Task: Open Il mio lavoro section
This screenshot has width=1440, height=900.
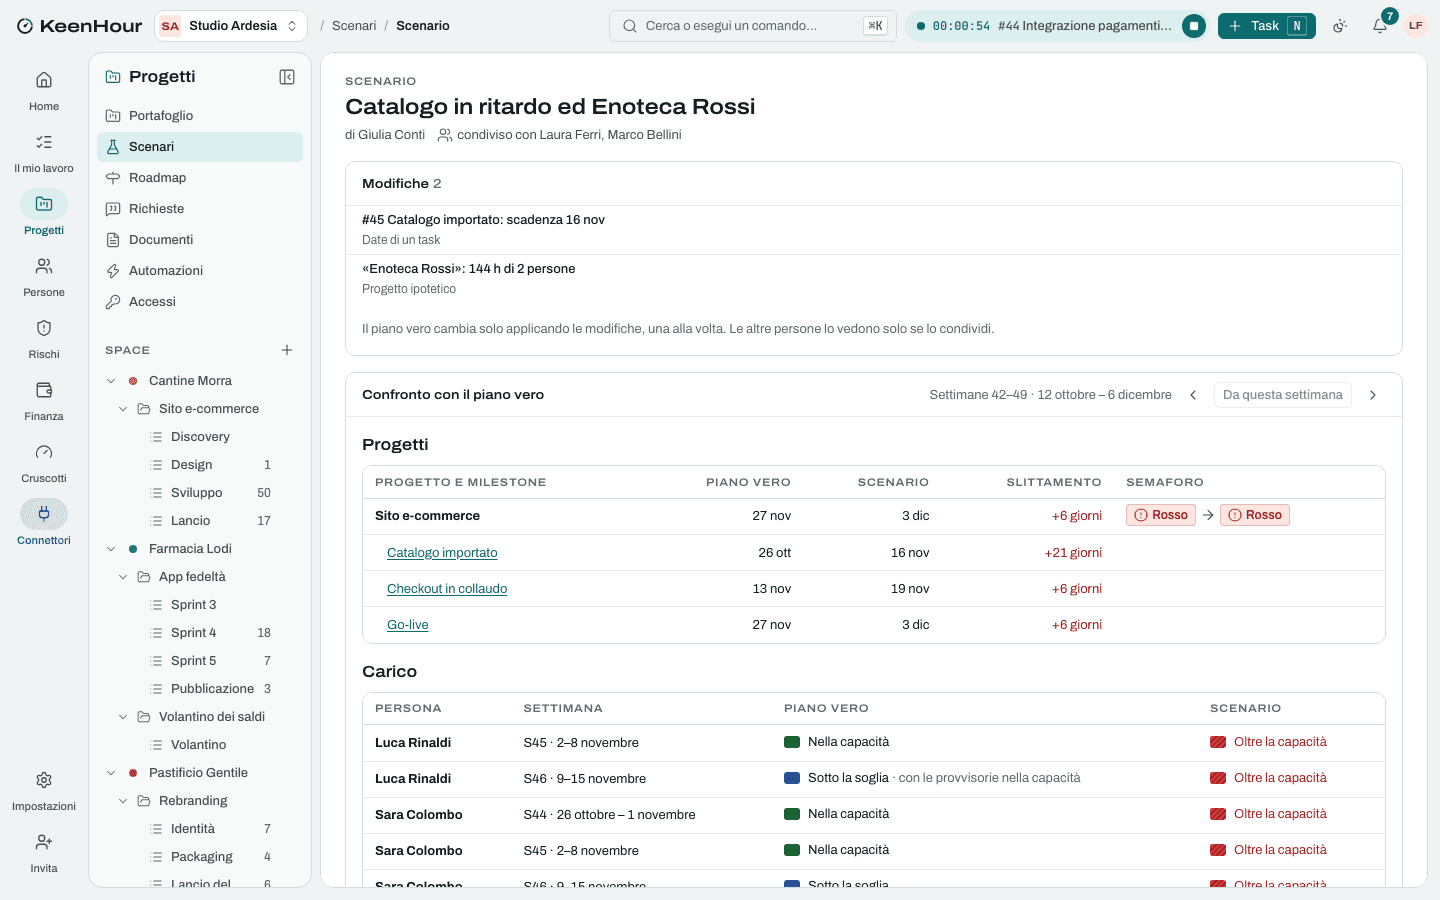Action: tap(44, 153)
